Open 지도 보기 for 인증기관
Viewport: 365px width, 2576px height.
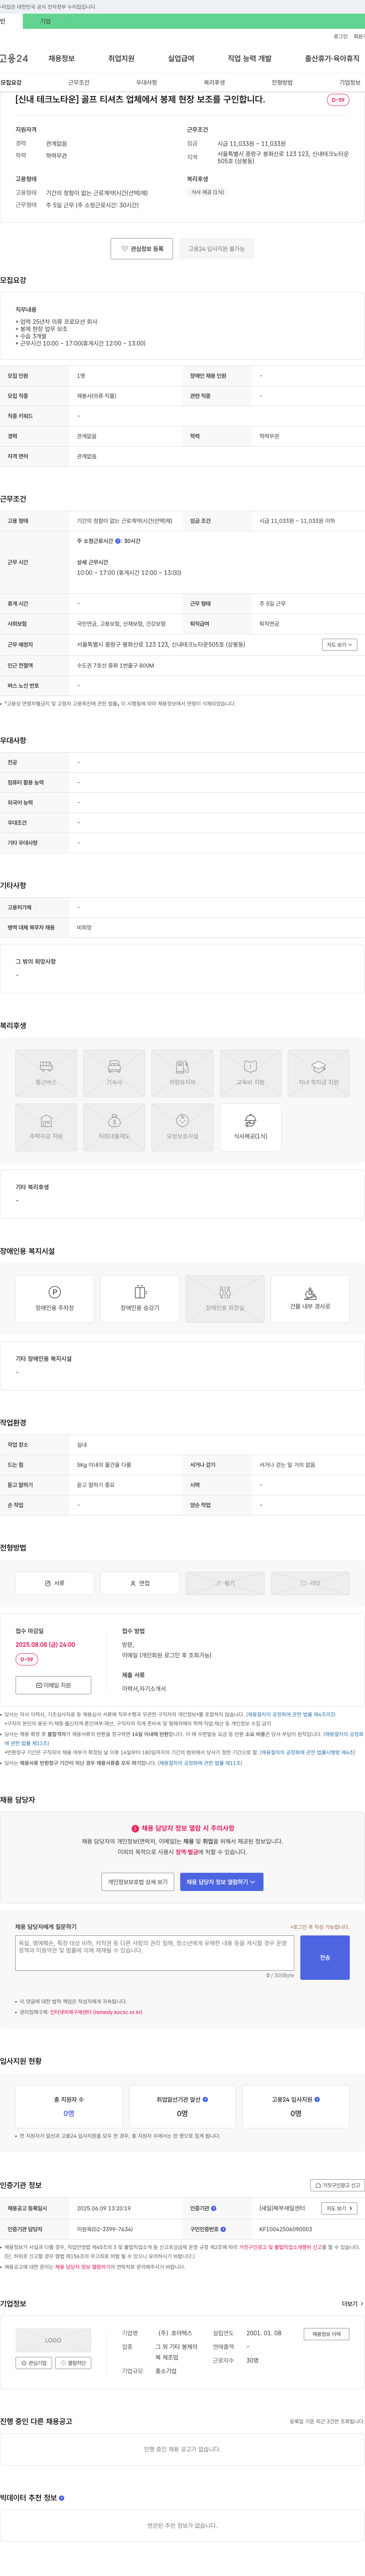pos(340,2208)
